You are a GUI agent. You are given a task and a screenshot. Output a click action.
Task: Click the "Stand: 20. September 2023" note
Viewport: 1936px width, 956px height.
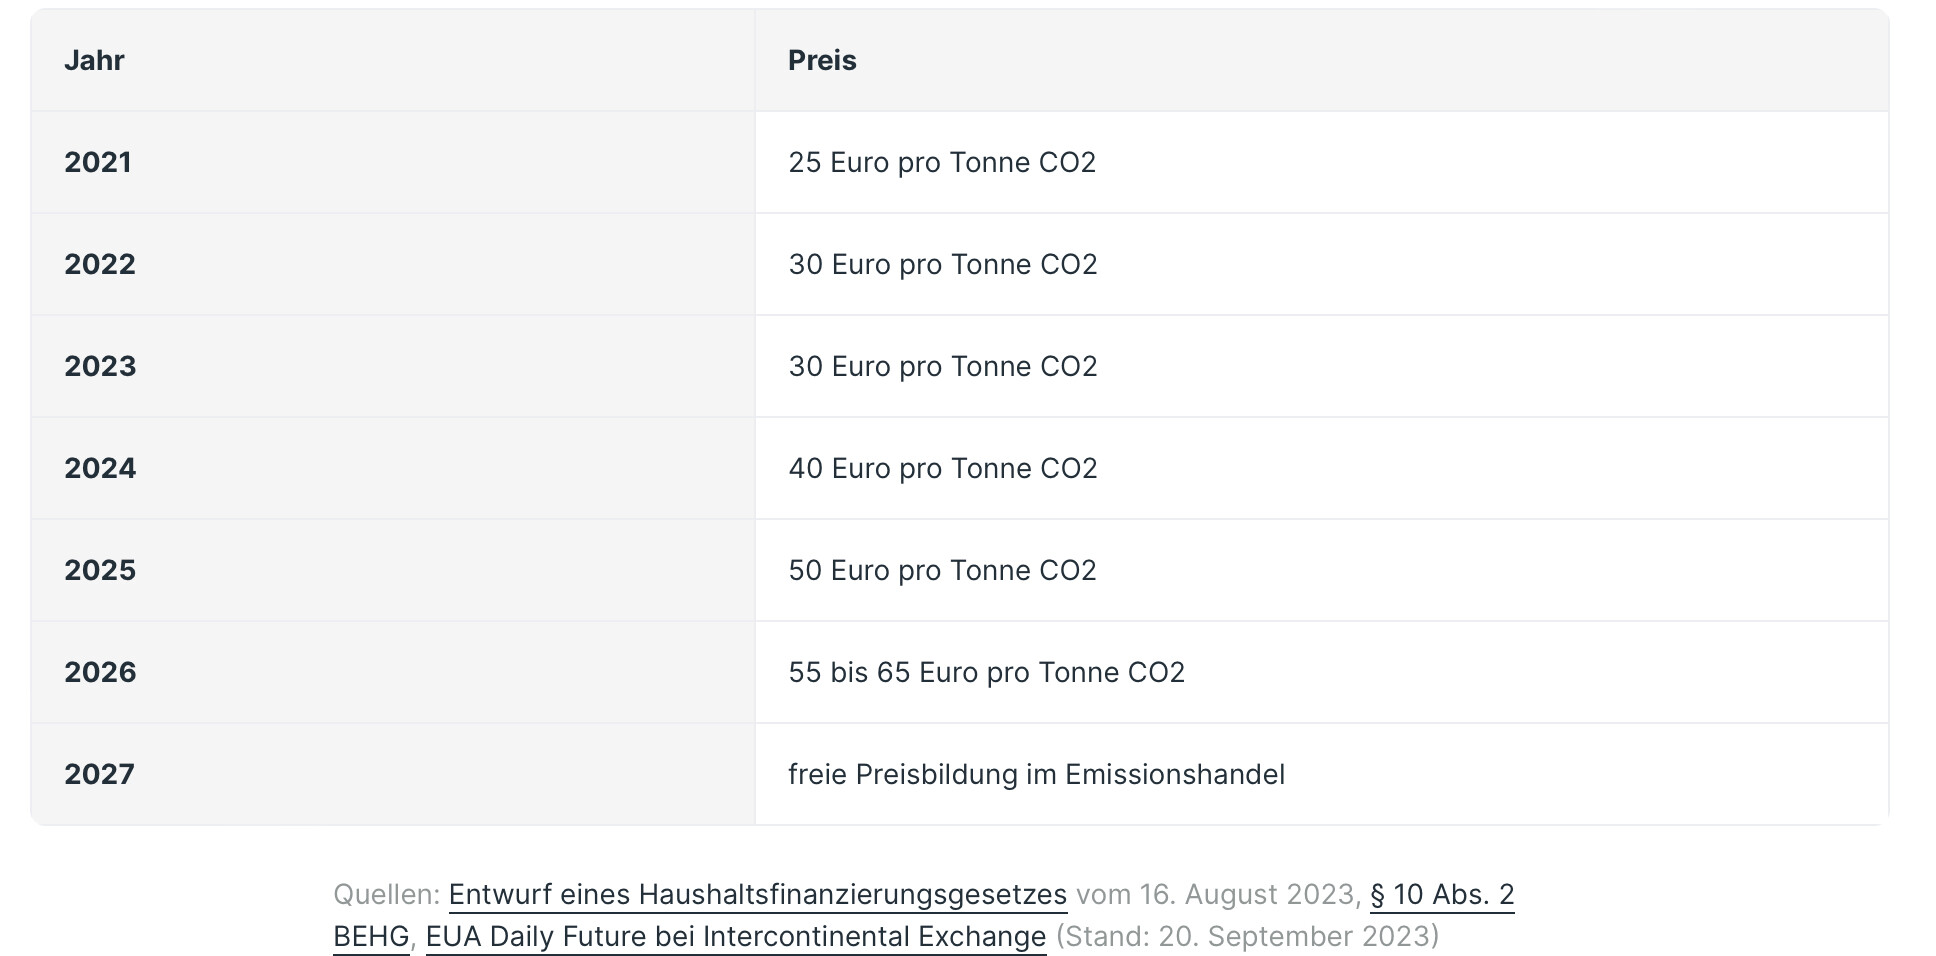pyautogui.click(x=1247, y=937)
